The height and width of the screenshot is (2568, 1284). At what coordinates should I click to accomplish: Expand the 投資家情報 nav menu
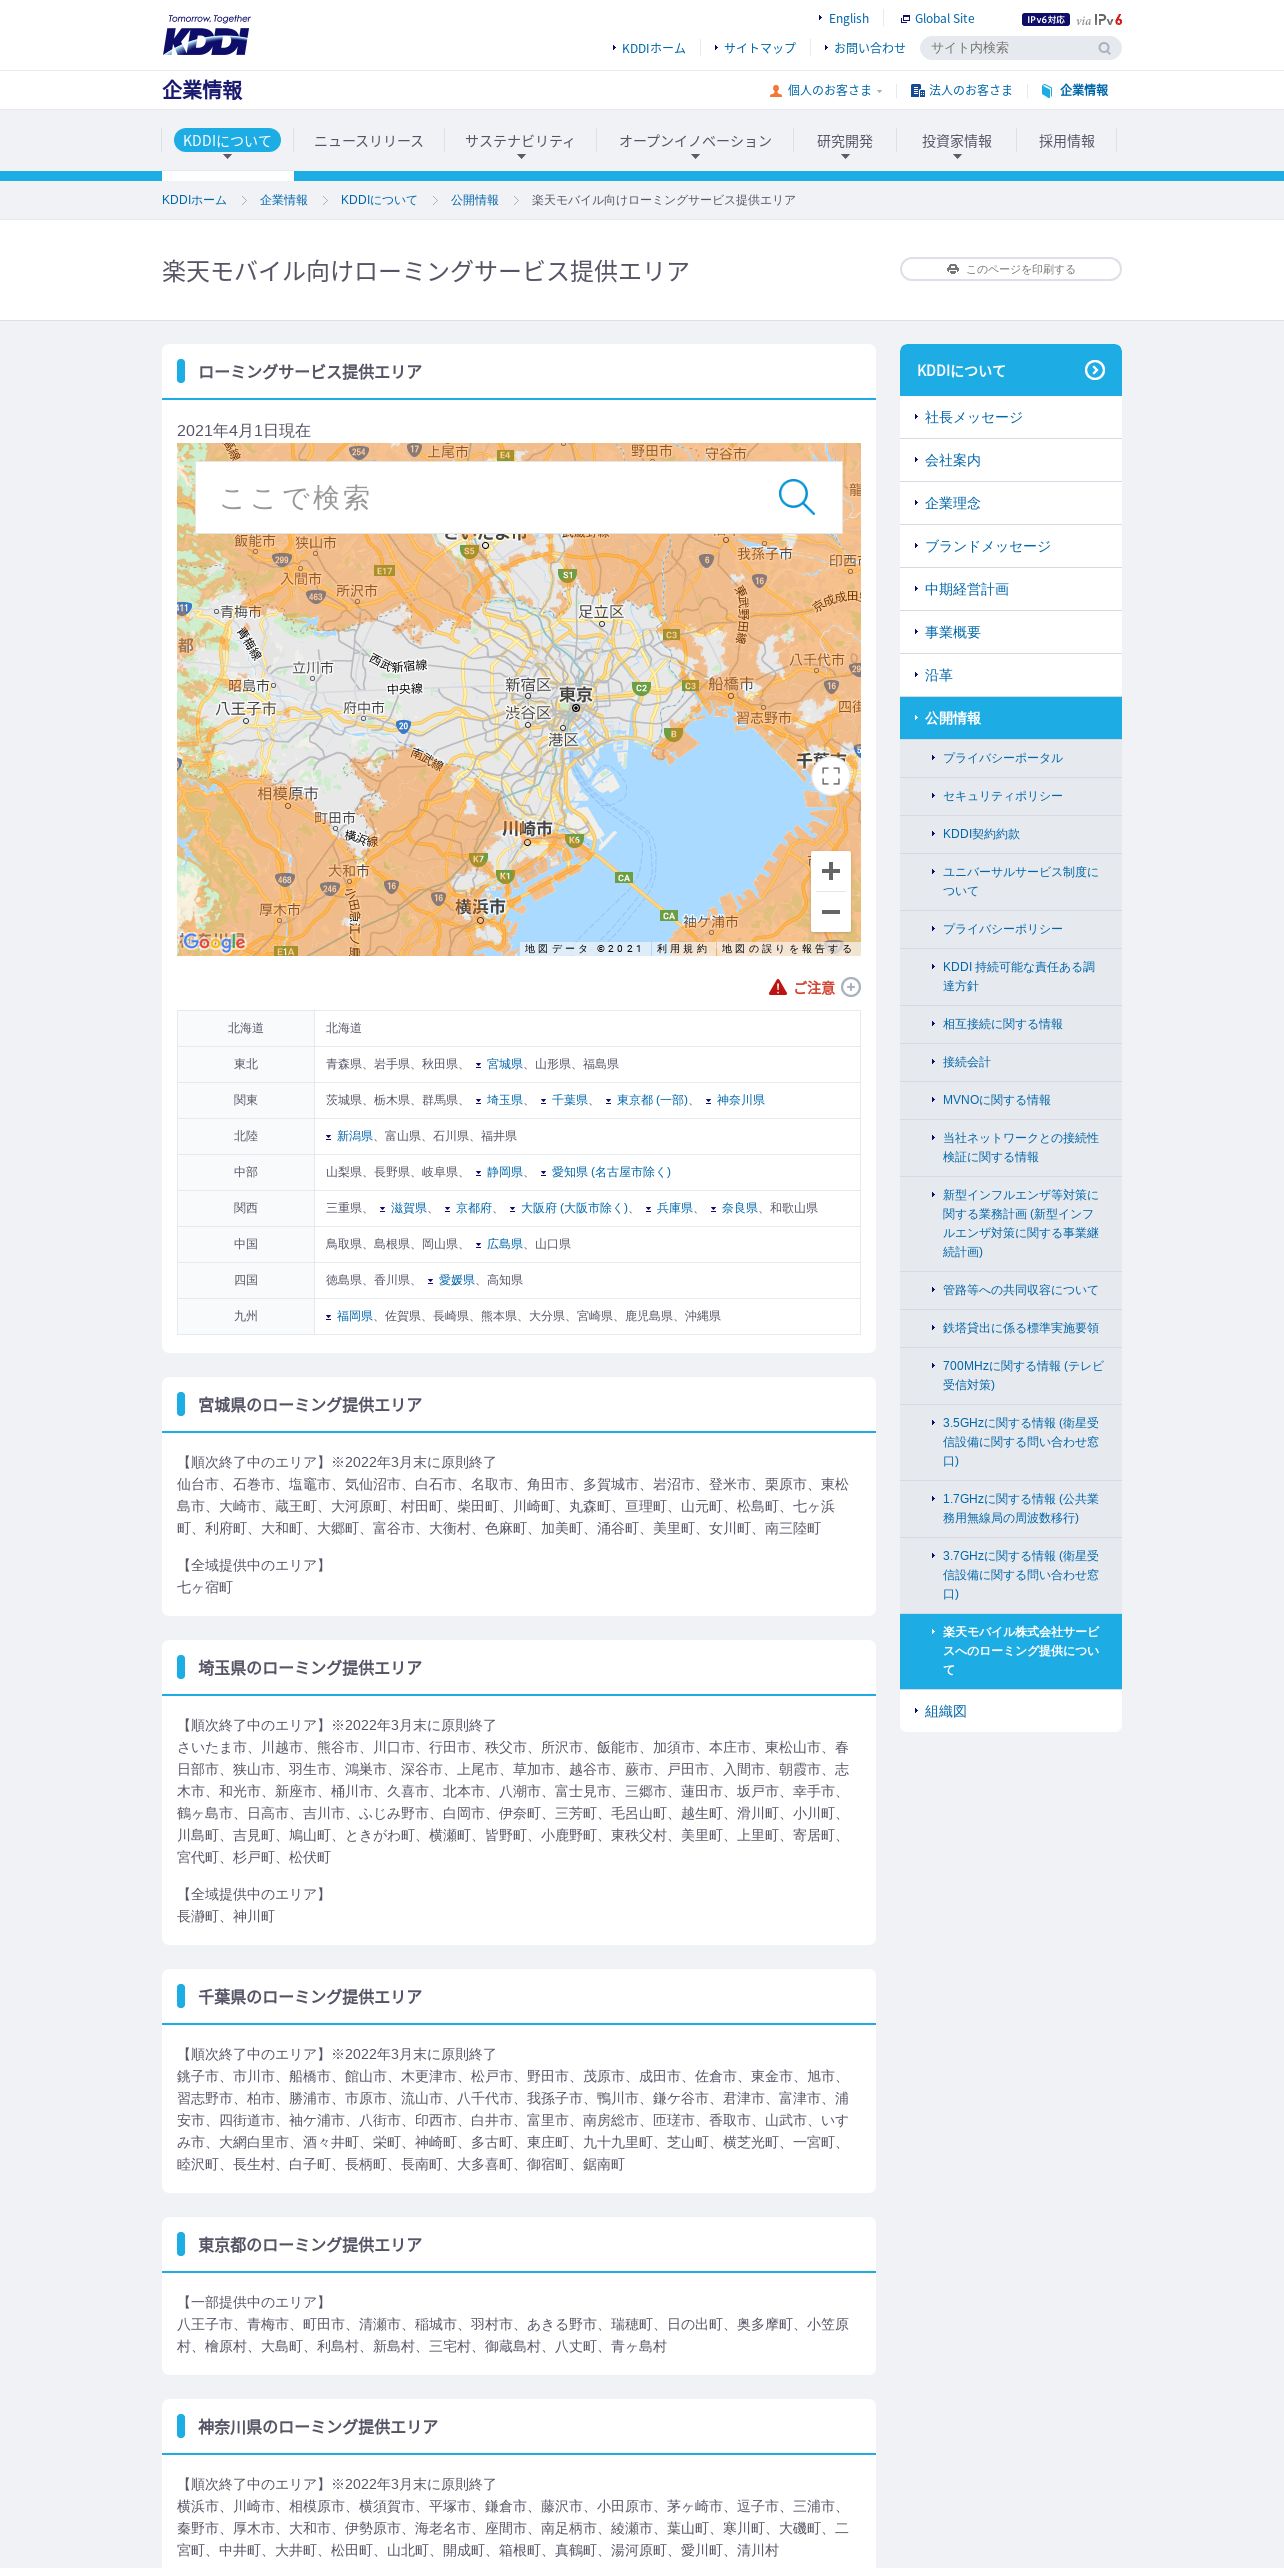(957, 141)
